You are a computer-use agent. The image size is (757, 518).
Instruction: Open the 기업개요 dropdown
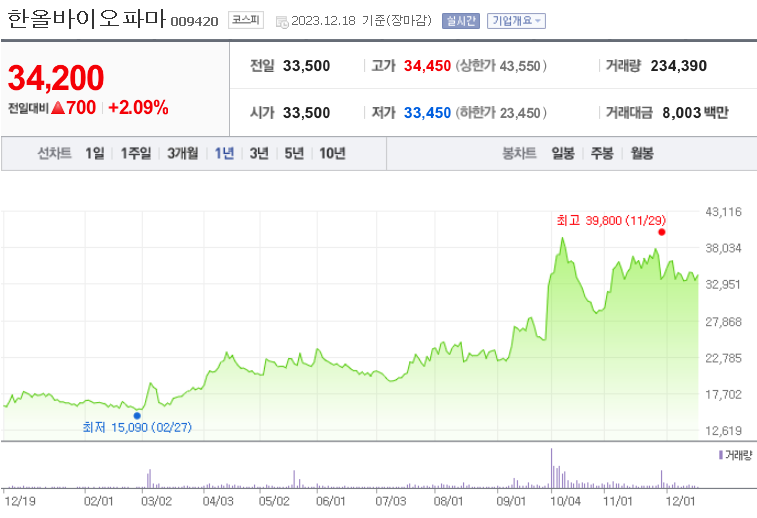516,21
